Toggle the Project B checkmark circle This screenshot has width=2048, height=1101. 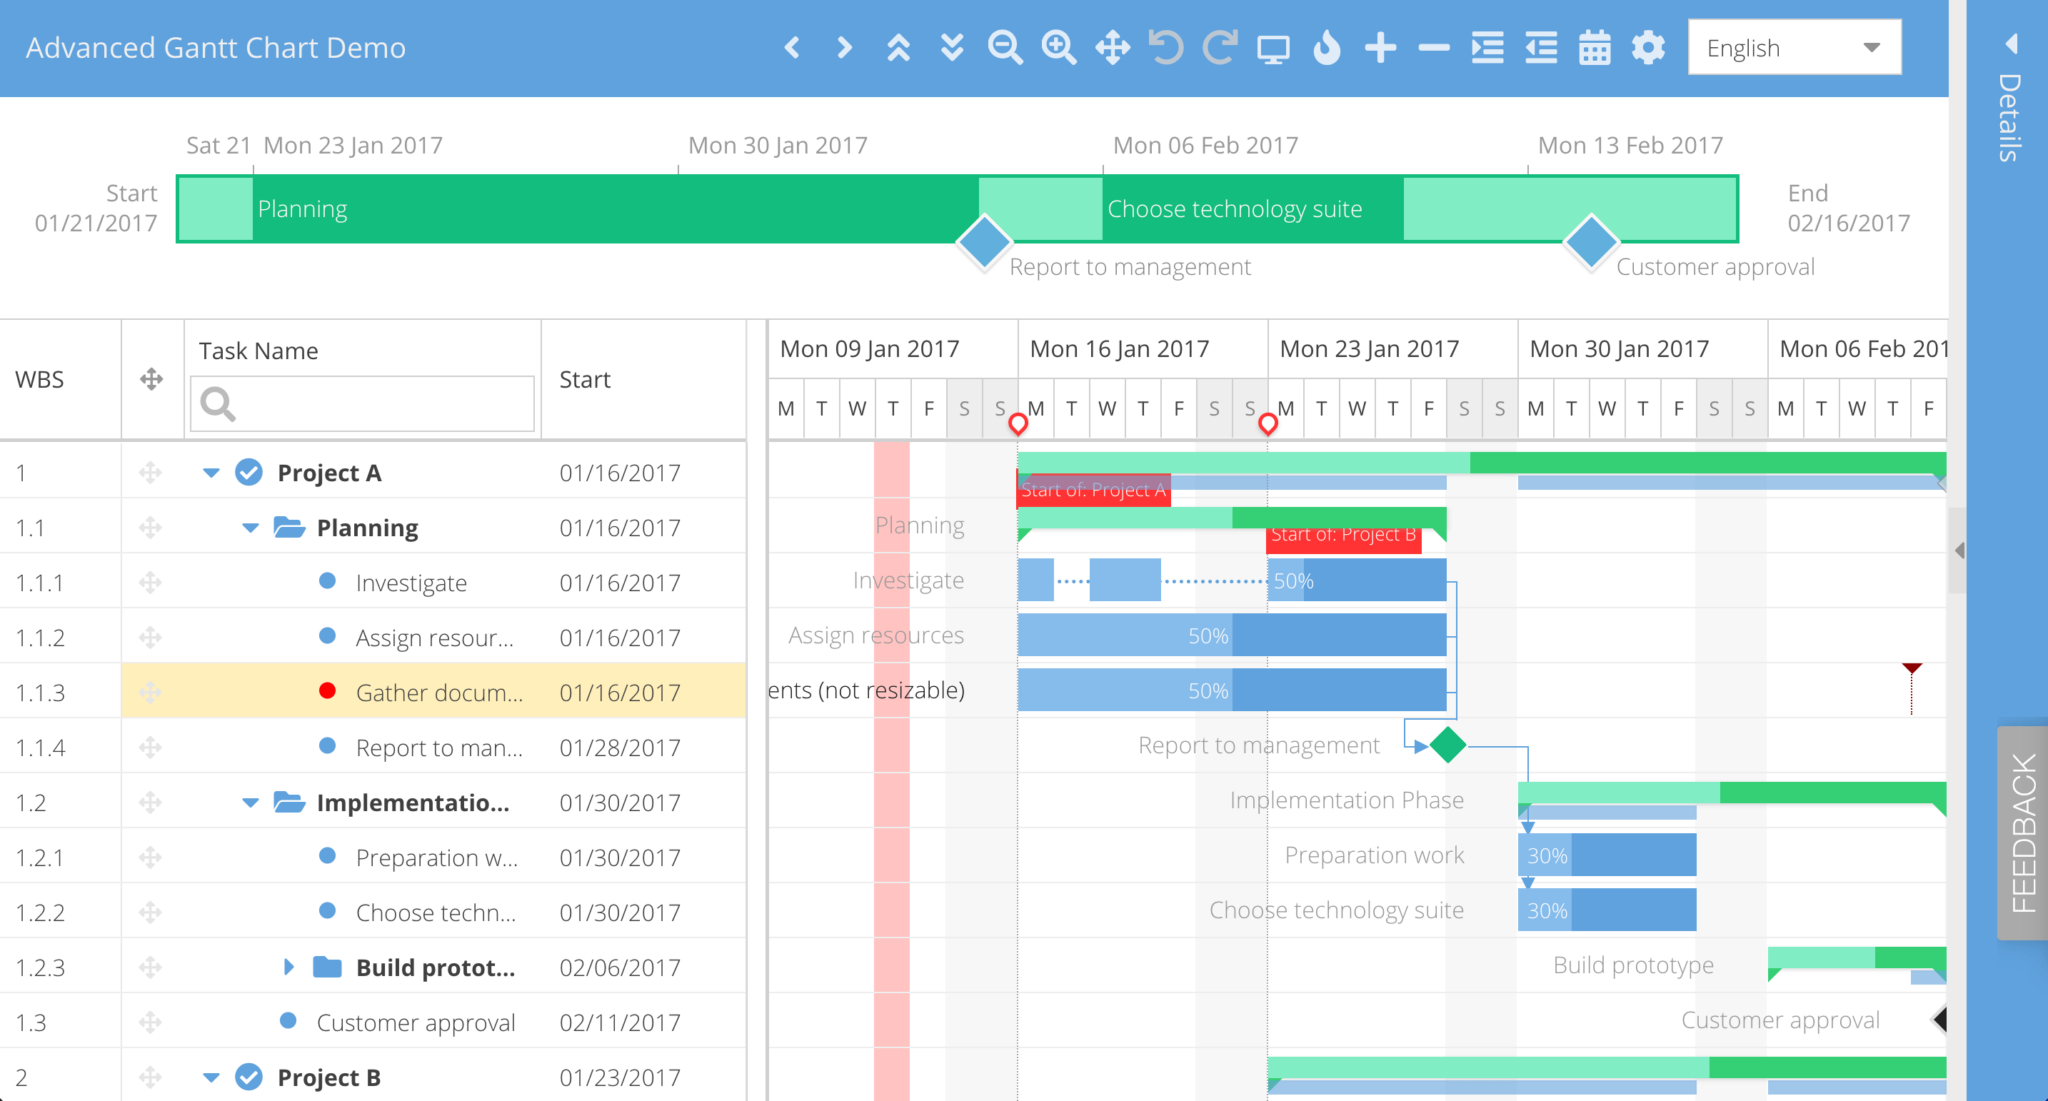tap(249, 1077)
